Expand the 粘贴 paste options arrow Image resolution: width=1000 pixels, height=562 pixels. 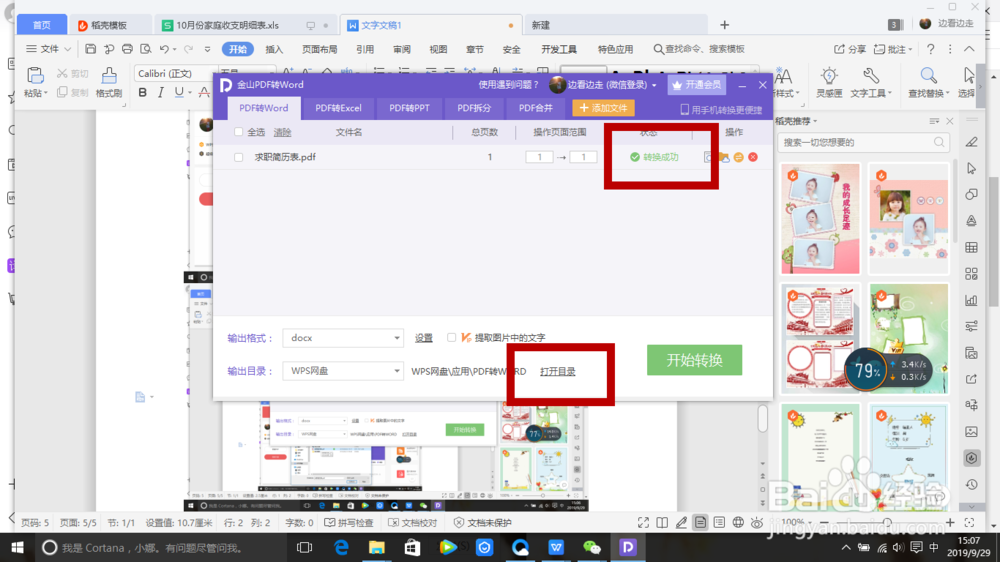click(46, 93)
